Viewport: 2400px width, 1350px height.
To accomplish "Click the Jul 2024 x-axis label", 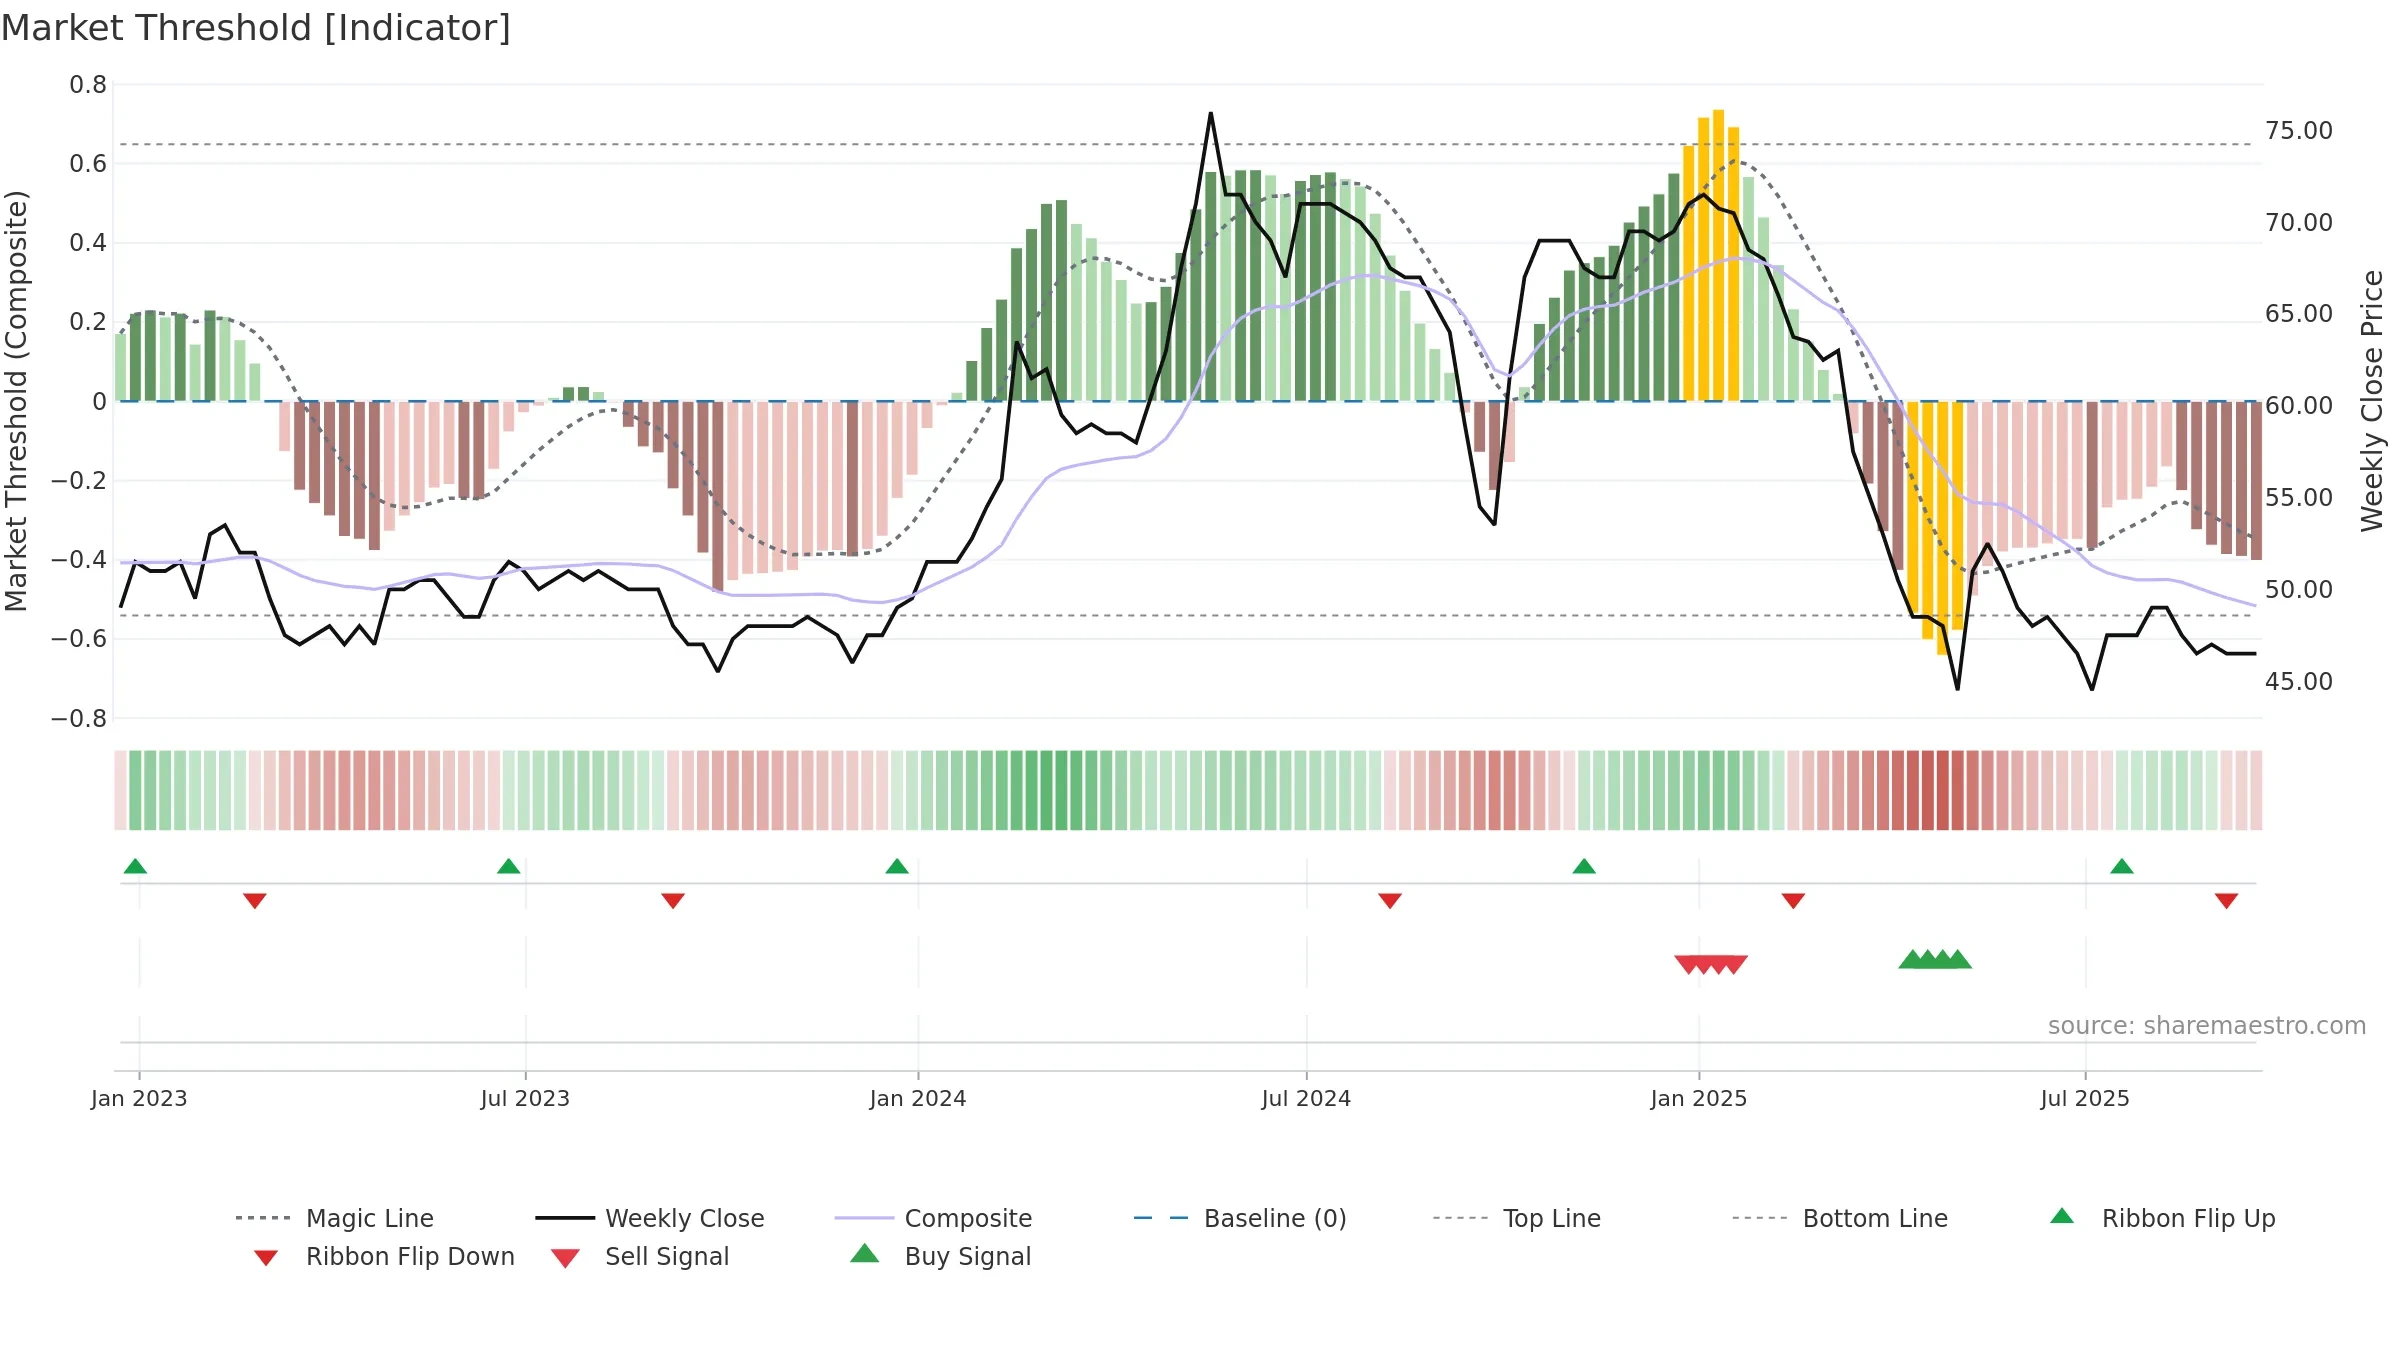I will point(1306,1098).
